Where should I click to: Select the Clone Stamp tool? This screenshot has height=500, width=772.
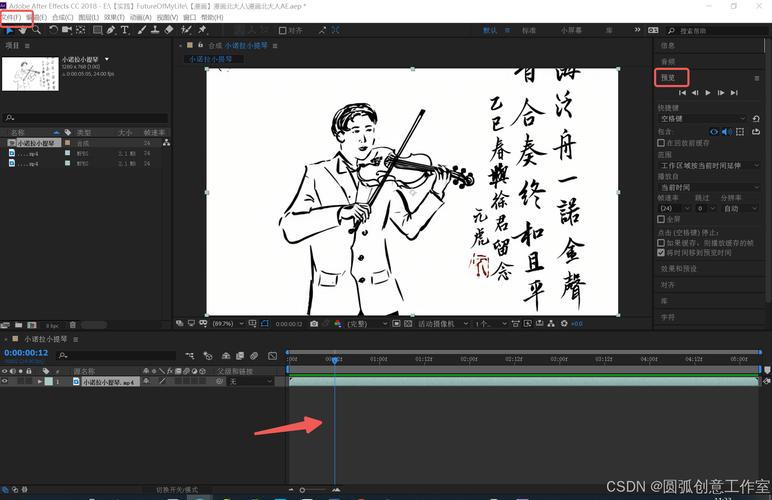(155, 30)
